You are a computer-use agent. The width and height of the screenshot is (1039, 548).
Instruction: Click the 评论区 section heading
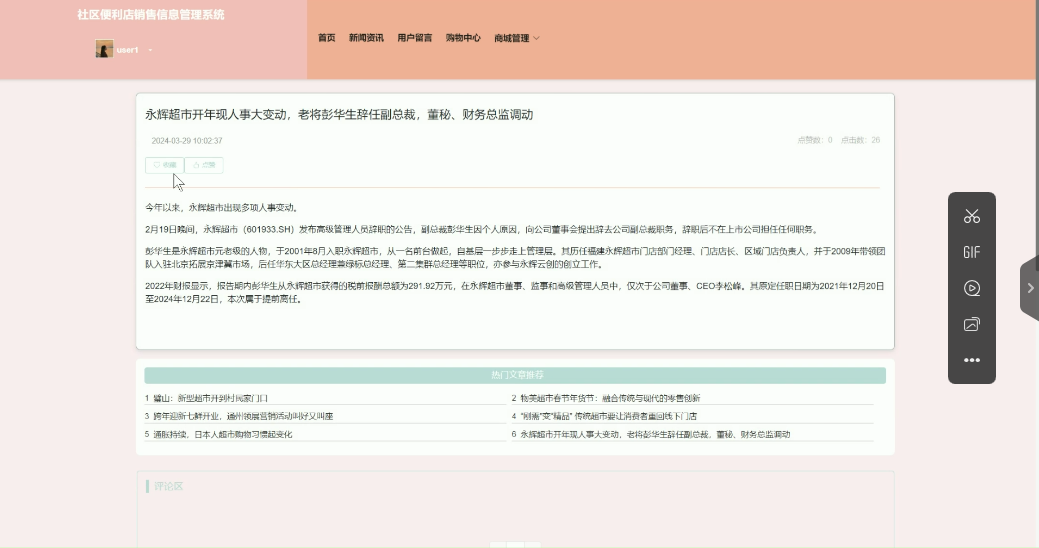[168, 486]
